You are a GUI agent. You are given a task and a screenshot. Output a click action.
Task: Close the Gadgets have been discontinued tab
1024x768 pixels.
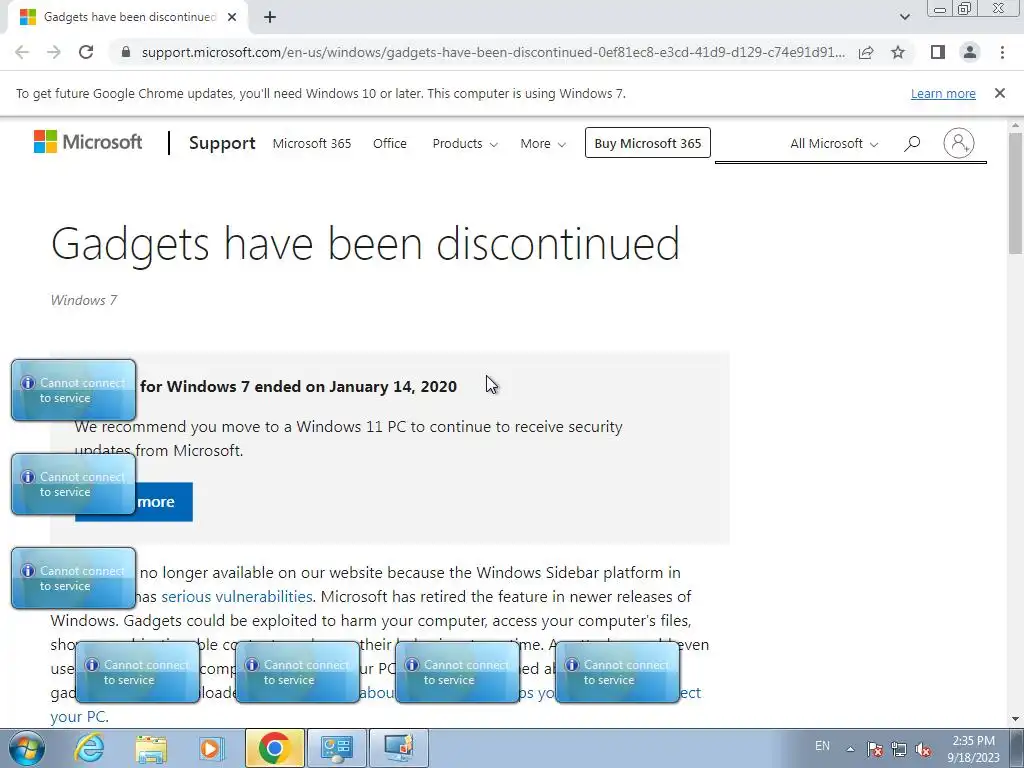coord(232,17)
